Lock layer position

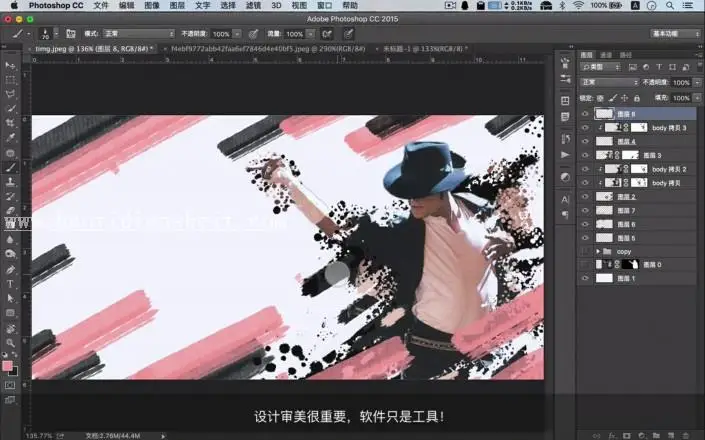pos(625,98)
